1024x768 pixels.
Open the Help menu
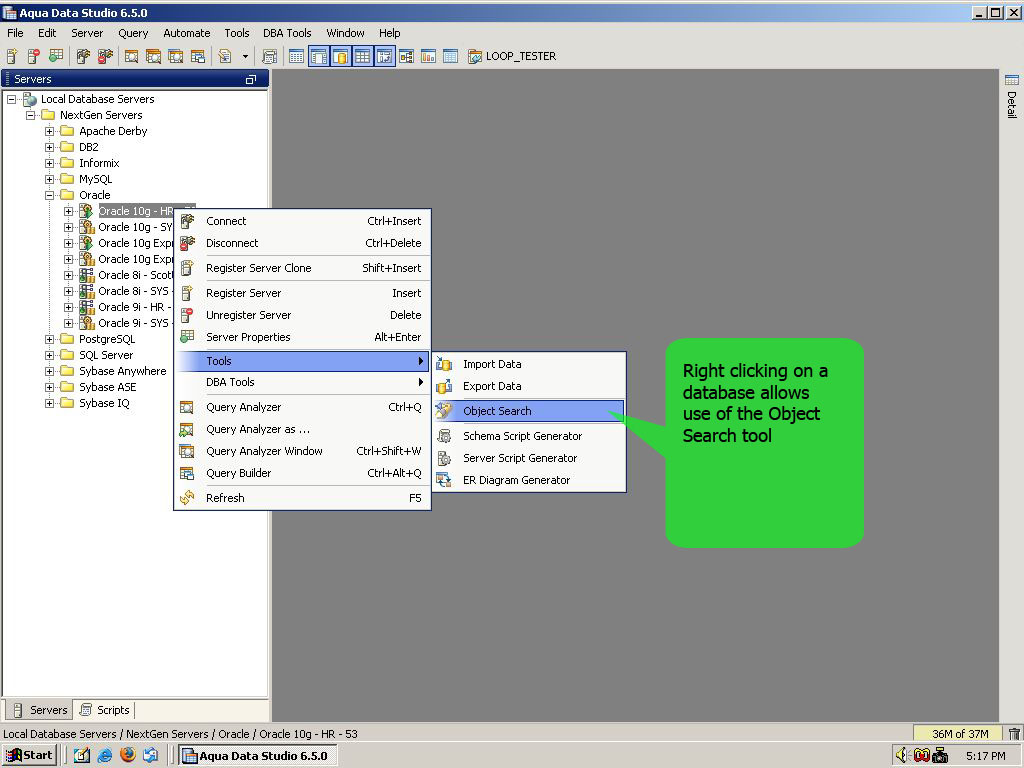coord(389,33)
